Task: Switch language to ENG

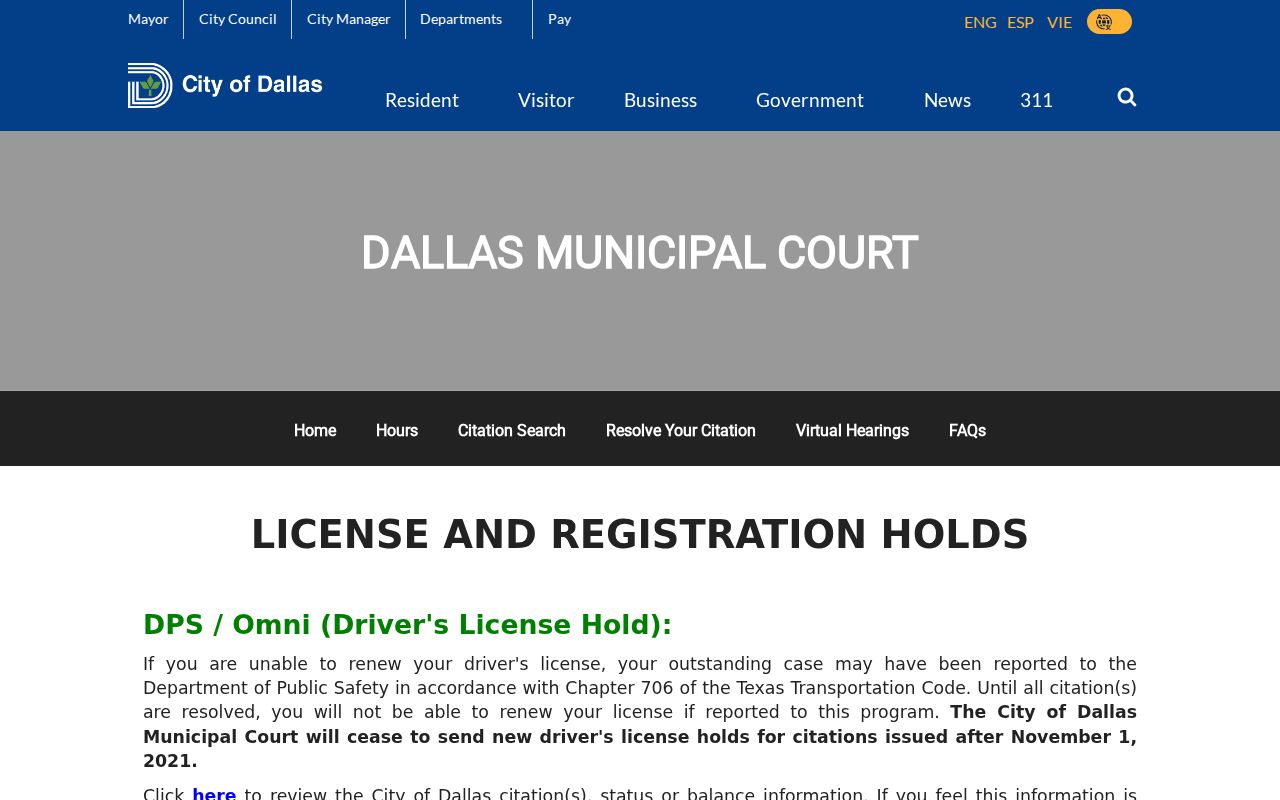Action: 980,22
